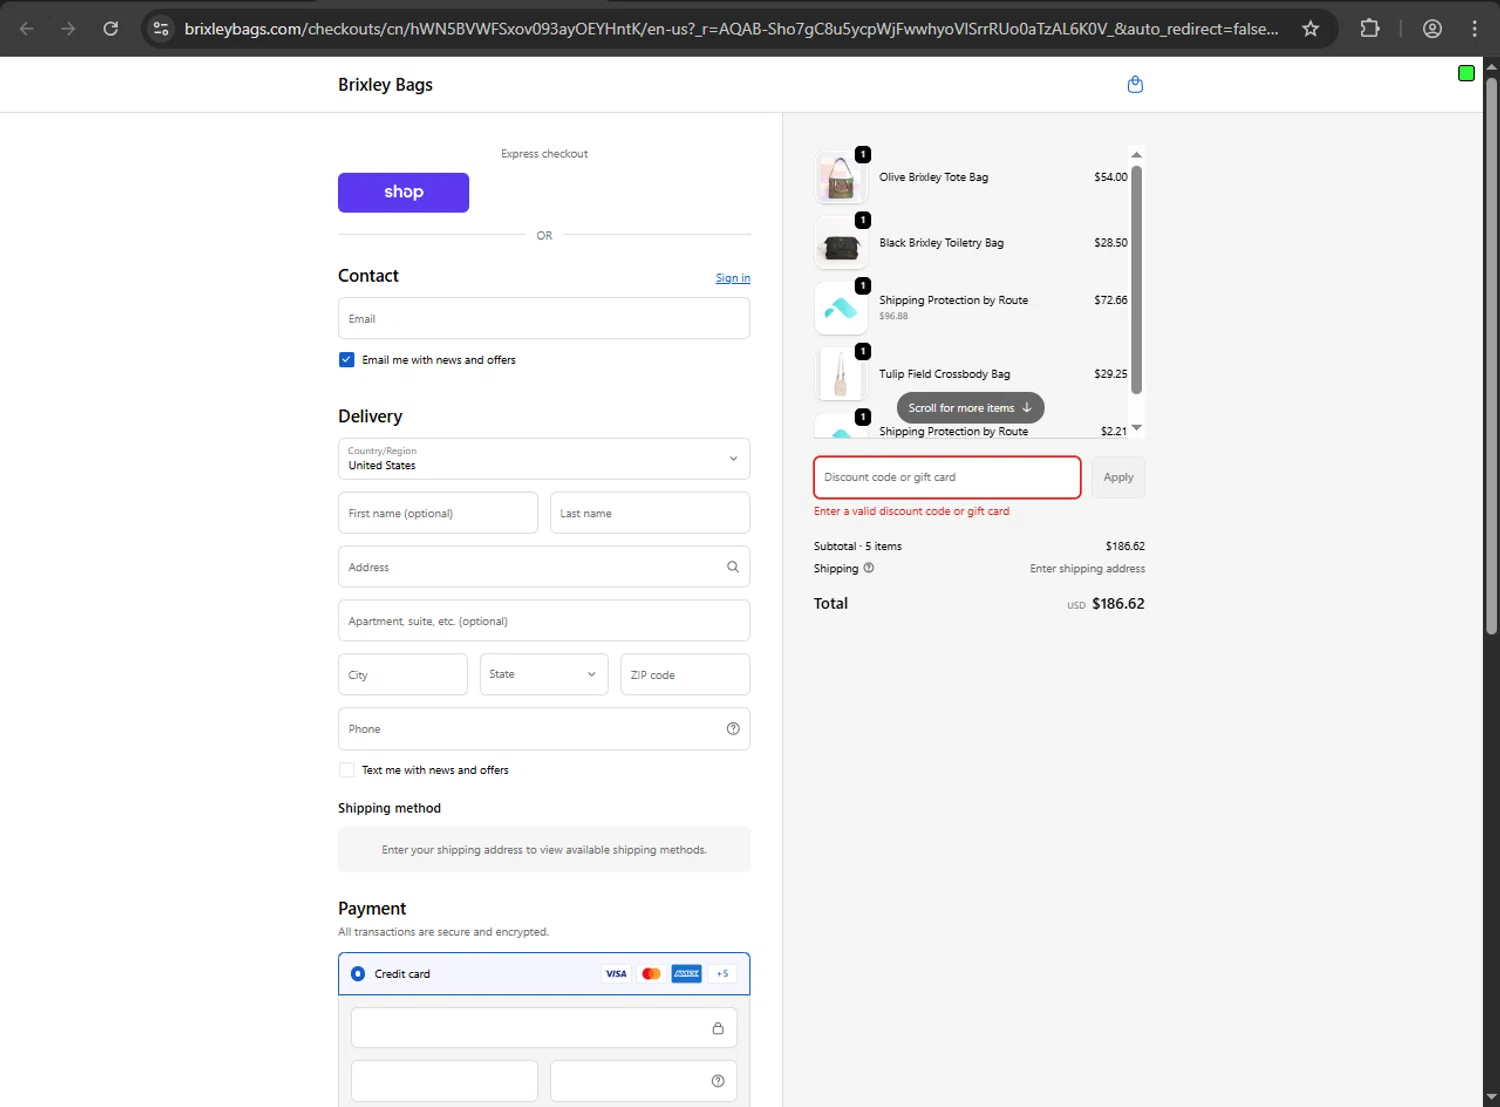Image resolution: width=1500 pixels, height=1107 pixels.
Task: Click the Apply discount button
Action: [x=1118, y=477]
